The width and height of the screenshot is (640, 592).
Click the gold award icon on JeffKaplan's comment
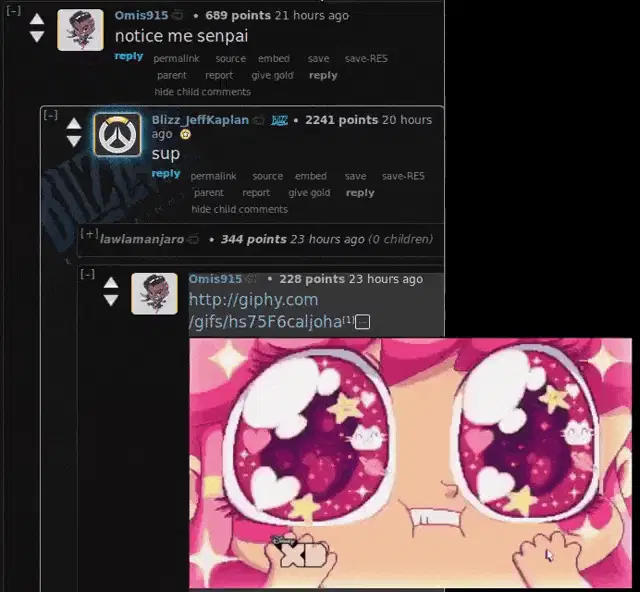pos(185,134)
